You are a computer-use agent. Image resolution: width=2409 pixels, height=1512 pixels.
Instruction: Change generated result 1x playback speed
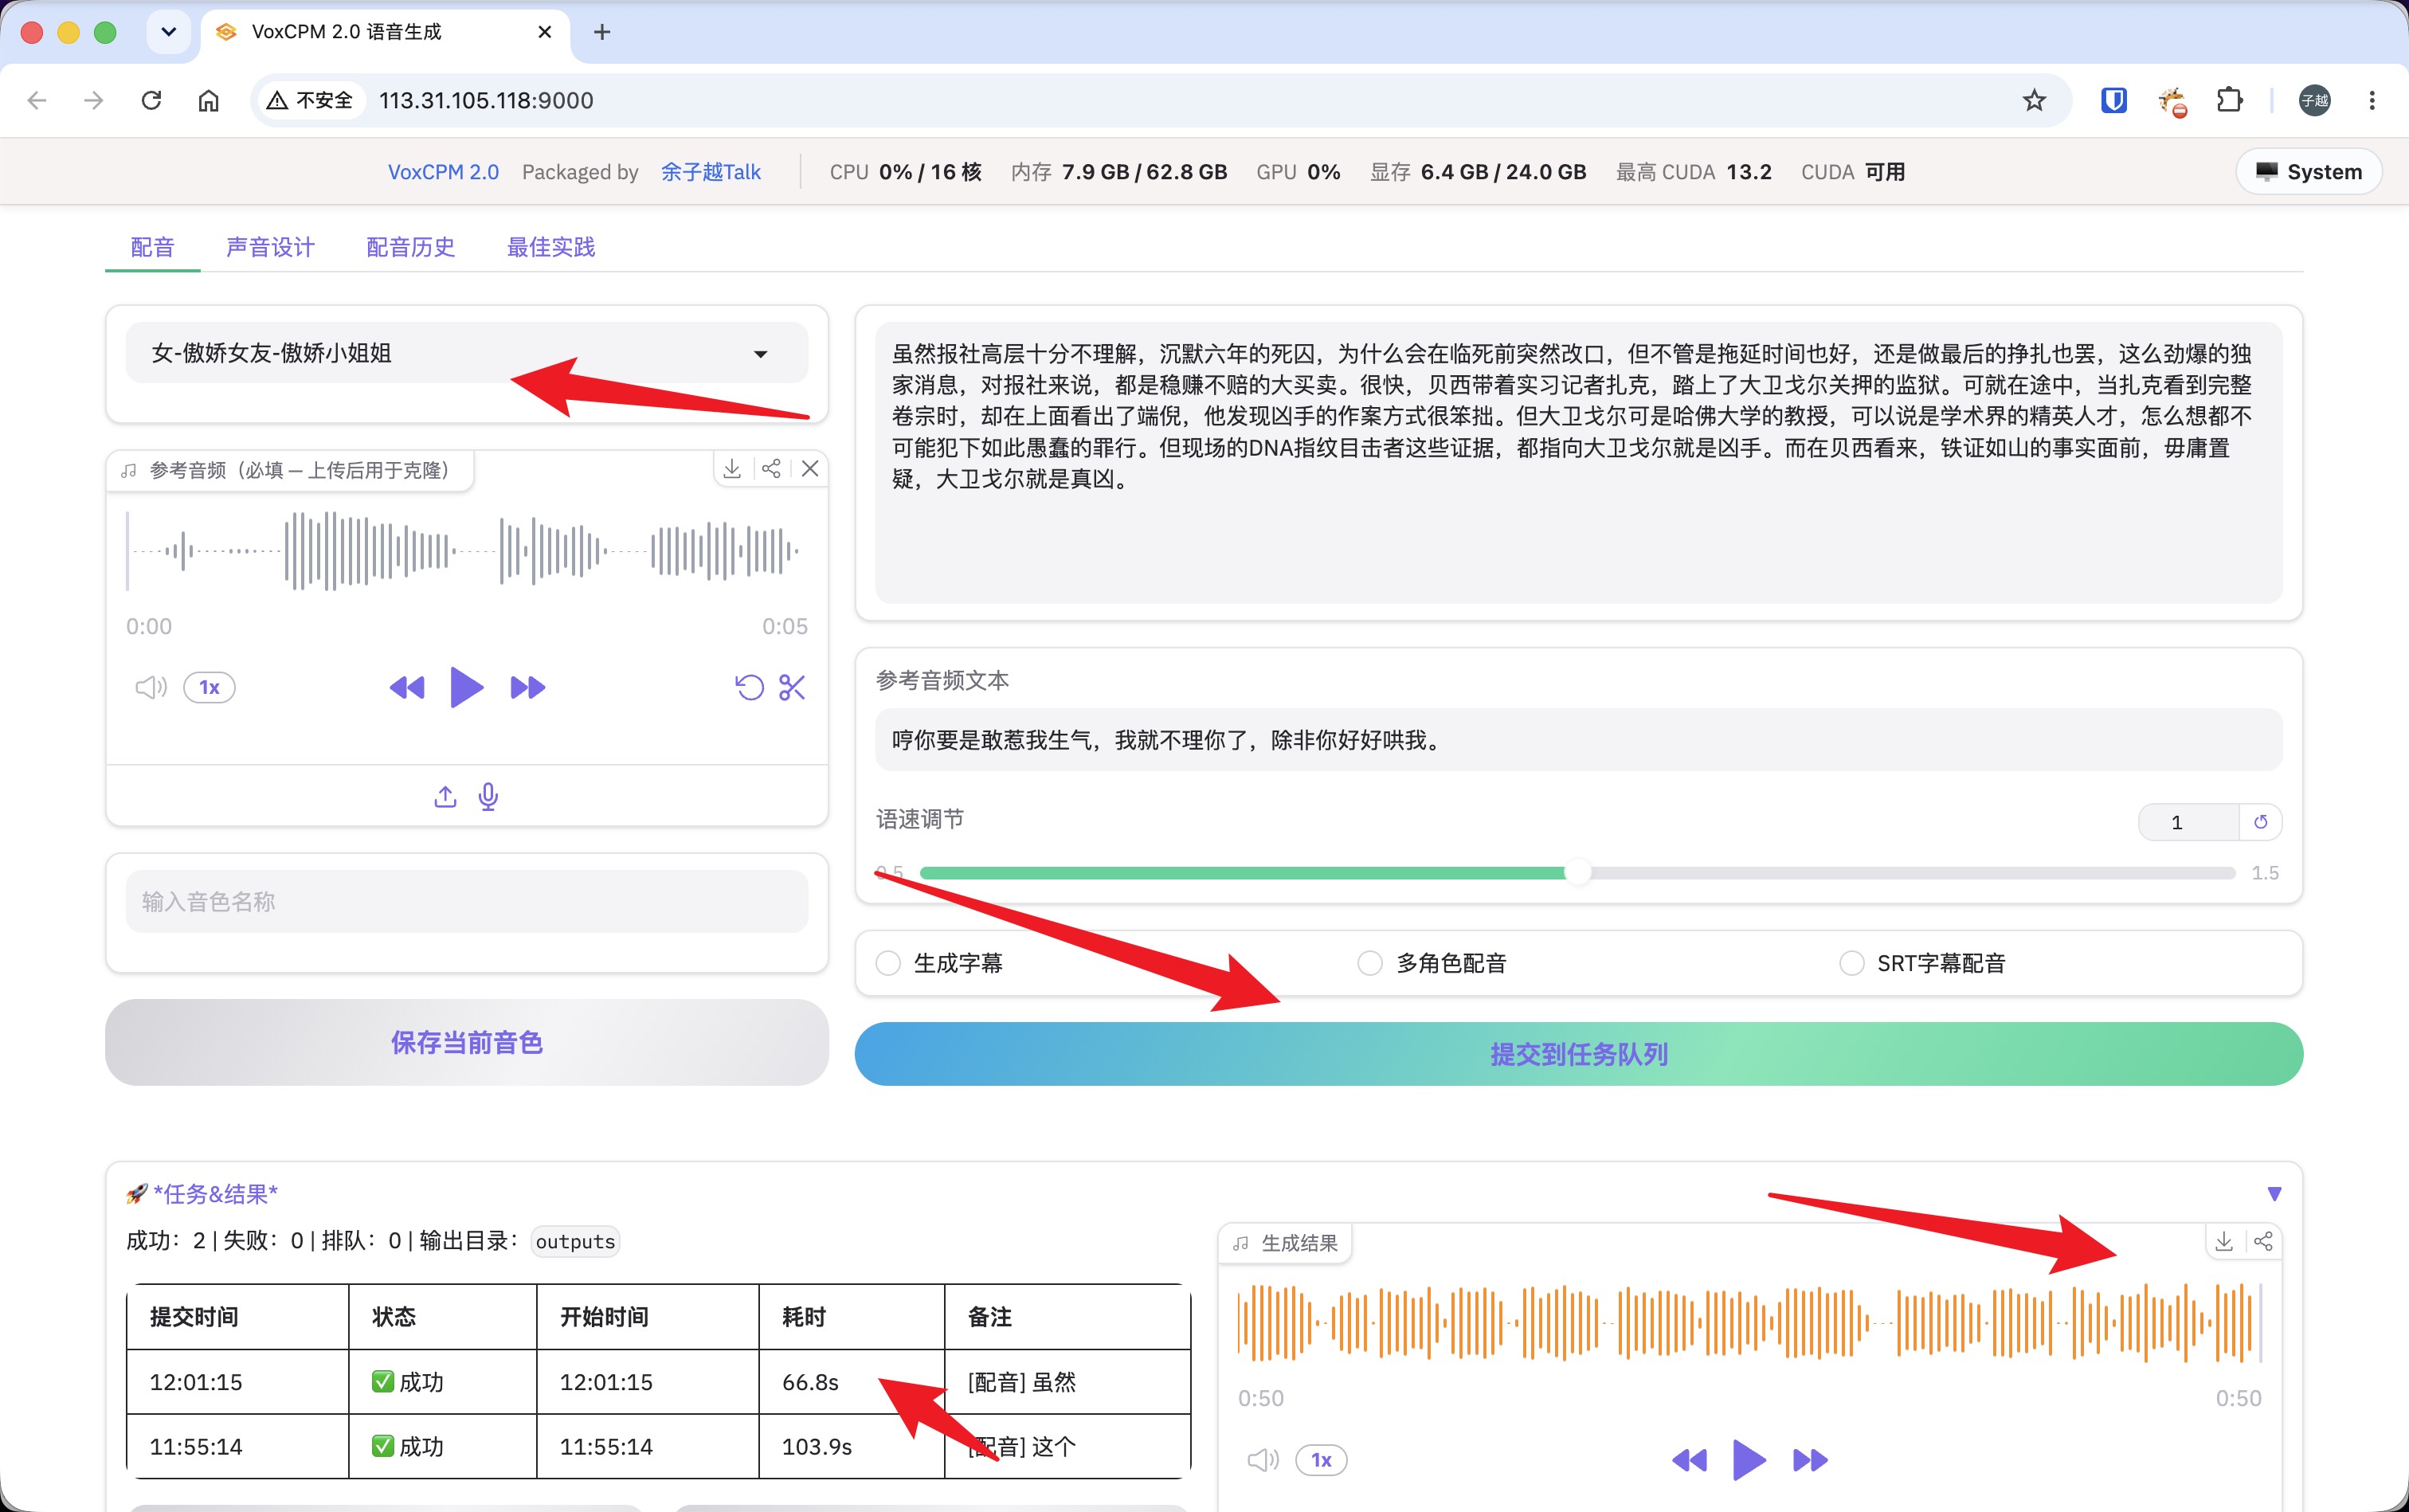[1321, 1460]
